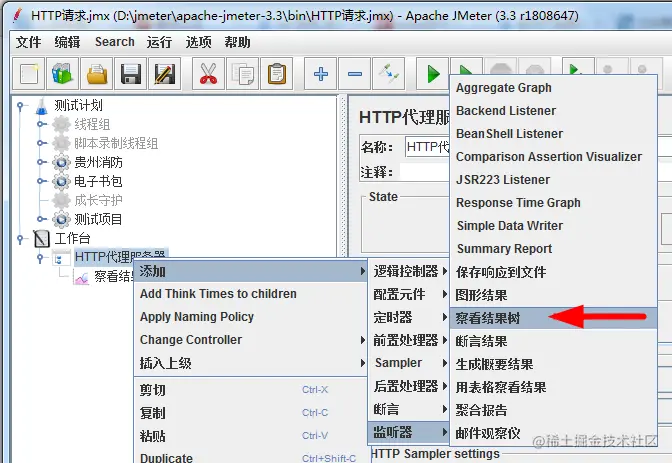Click in the 注释 input field
This screenshot has width=672, height=463.
(x=424, y=172)
